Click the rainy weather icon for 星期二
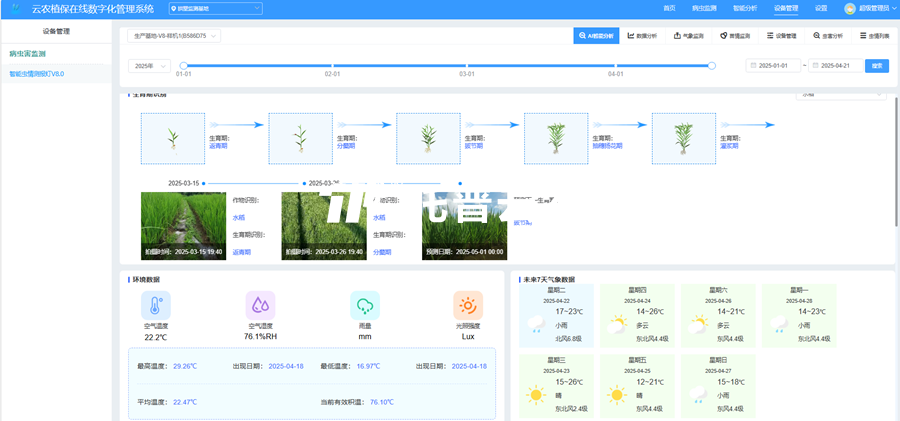 pyautogui.click(x=536, y=324)
